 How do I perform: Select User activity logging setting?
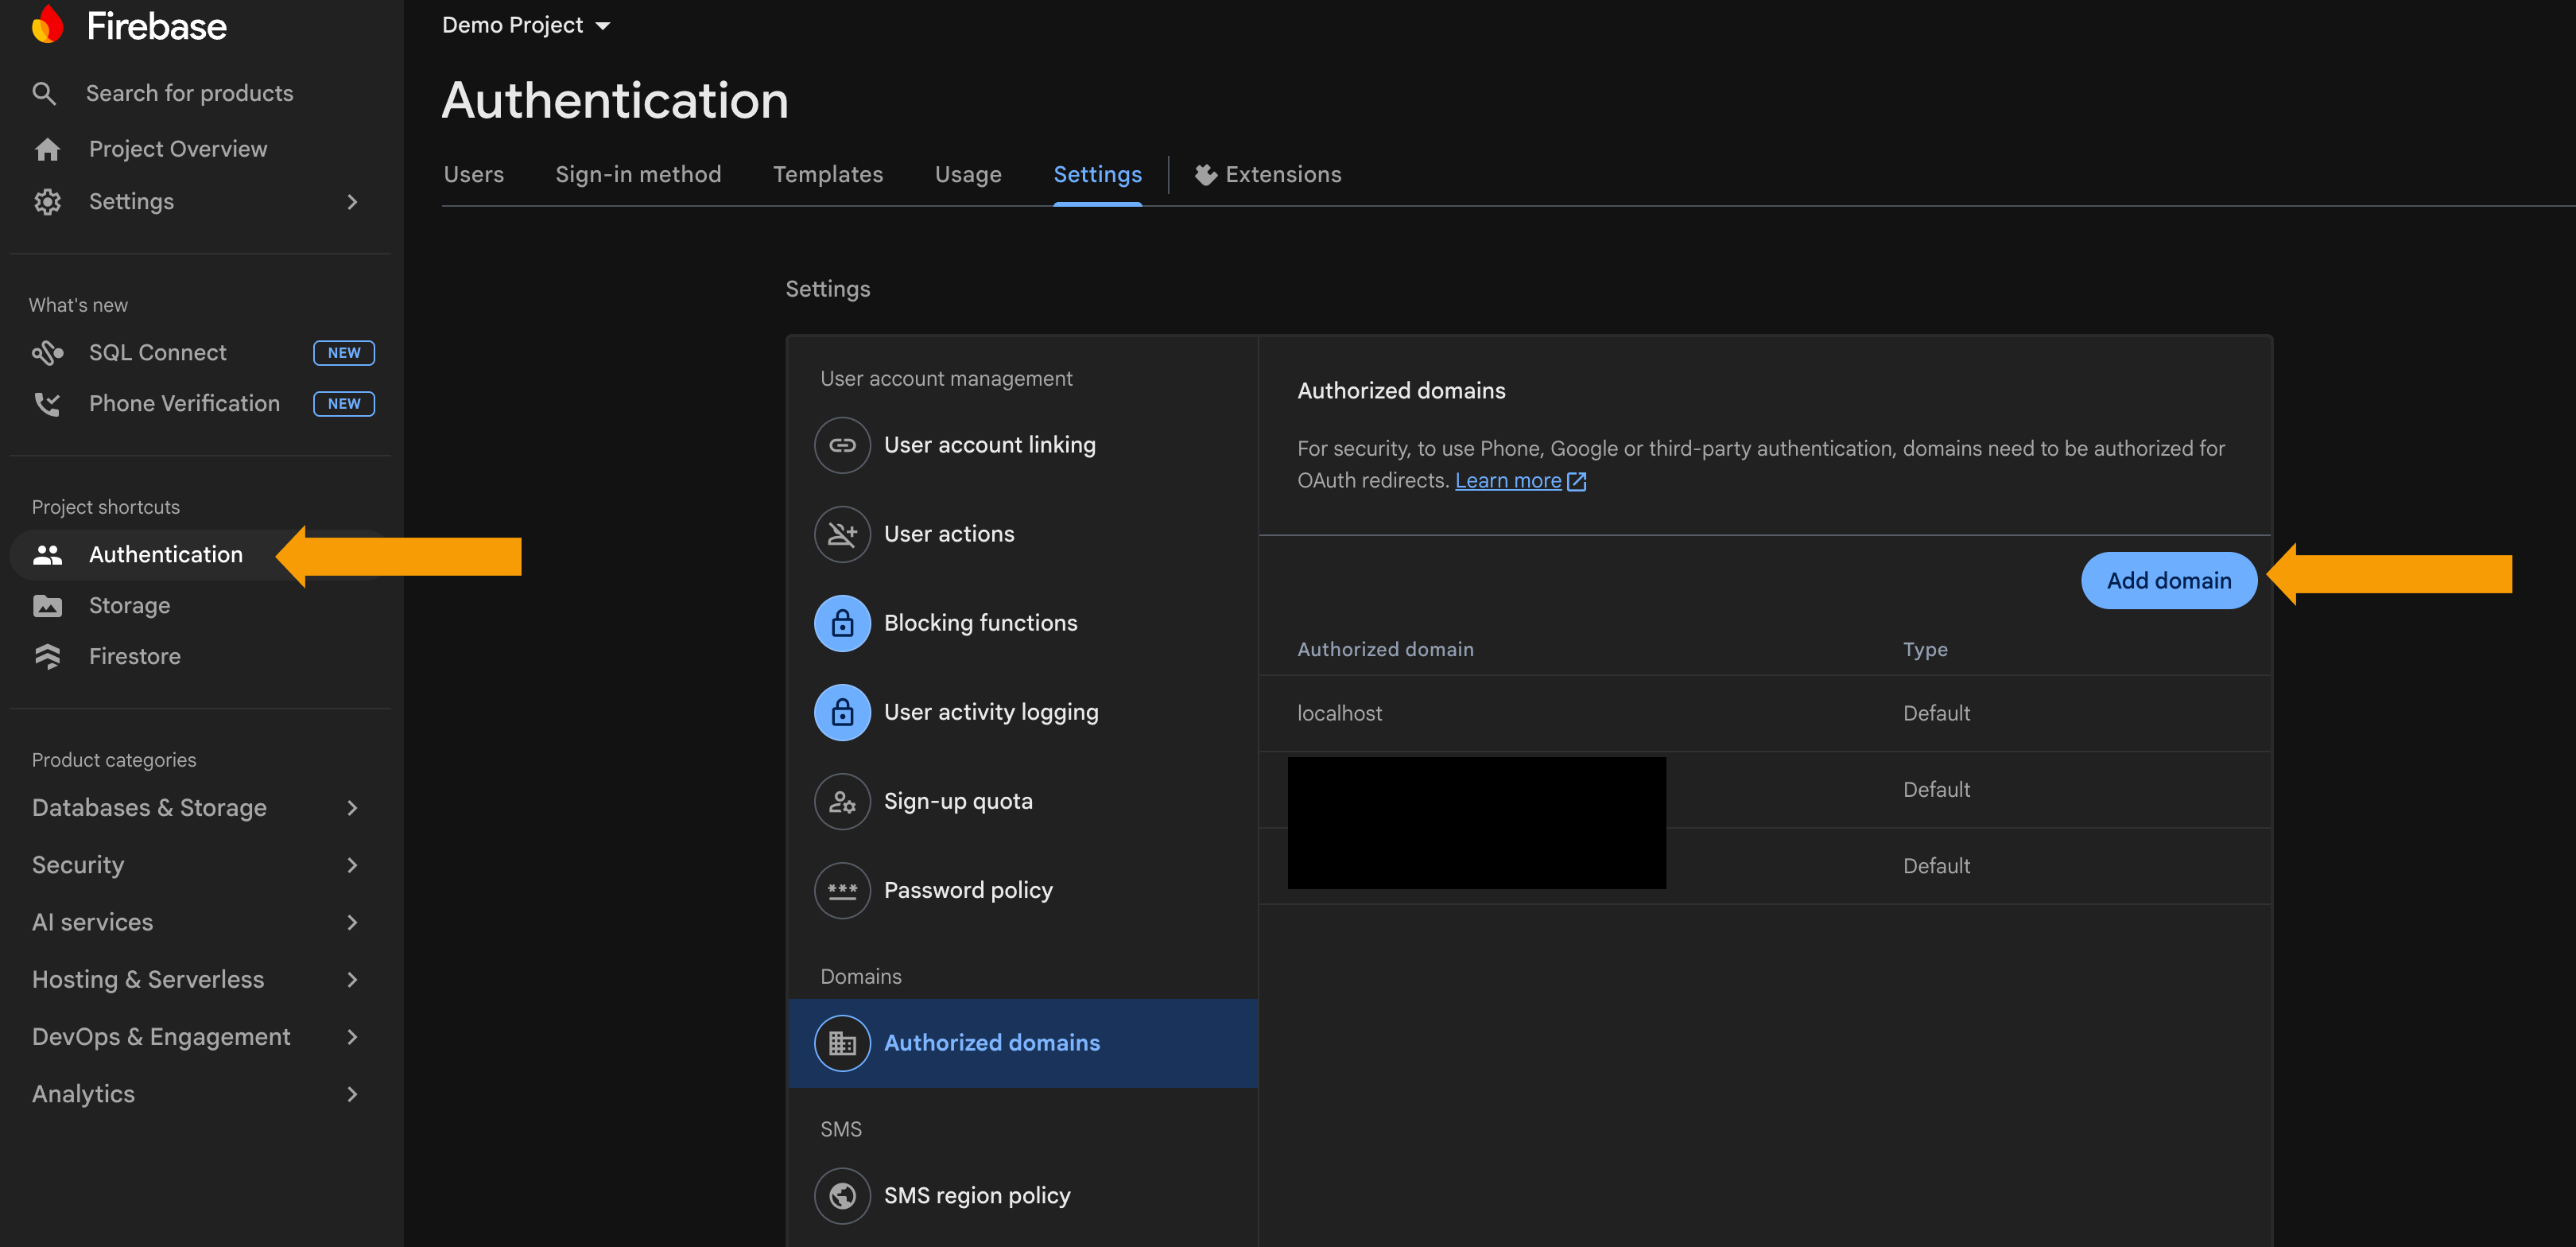pyautogui.click(x=1022, y=712)
